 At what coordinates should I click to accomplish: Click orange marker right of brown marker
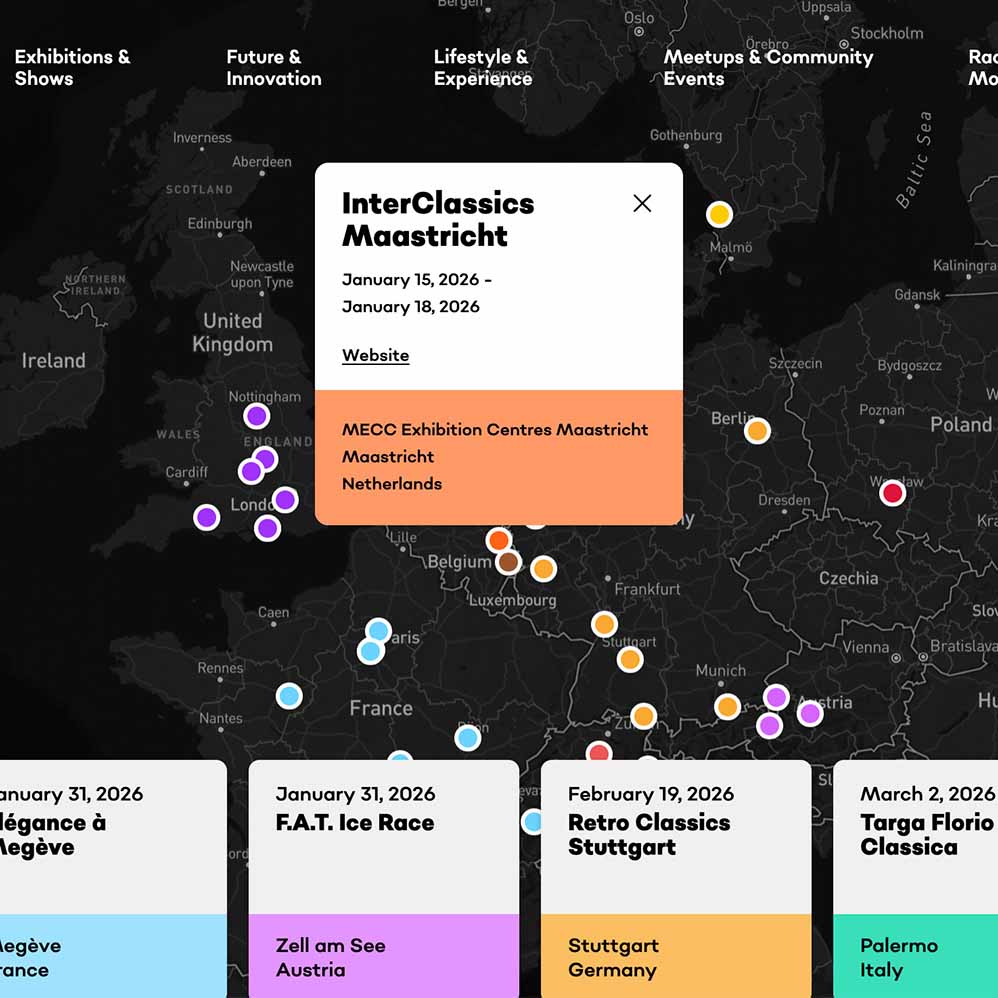pyautogui.click(x=544, y=568)
